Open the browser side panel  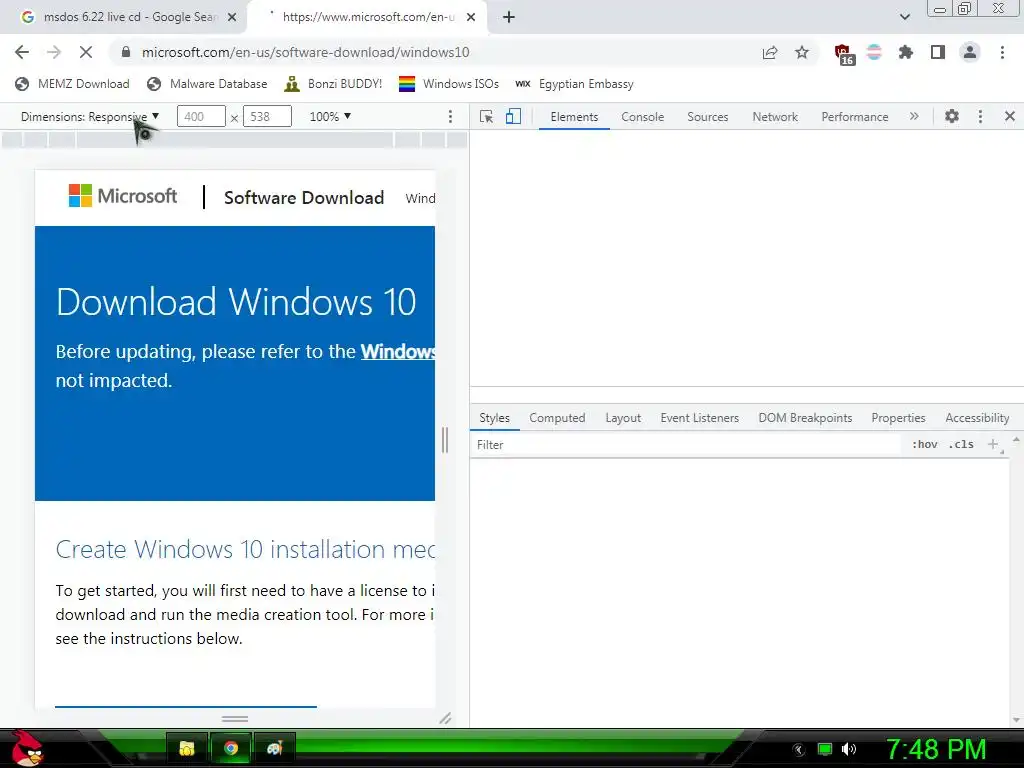tap(938, 52)
